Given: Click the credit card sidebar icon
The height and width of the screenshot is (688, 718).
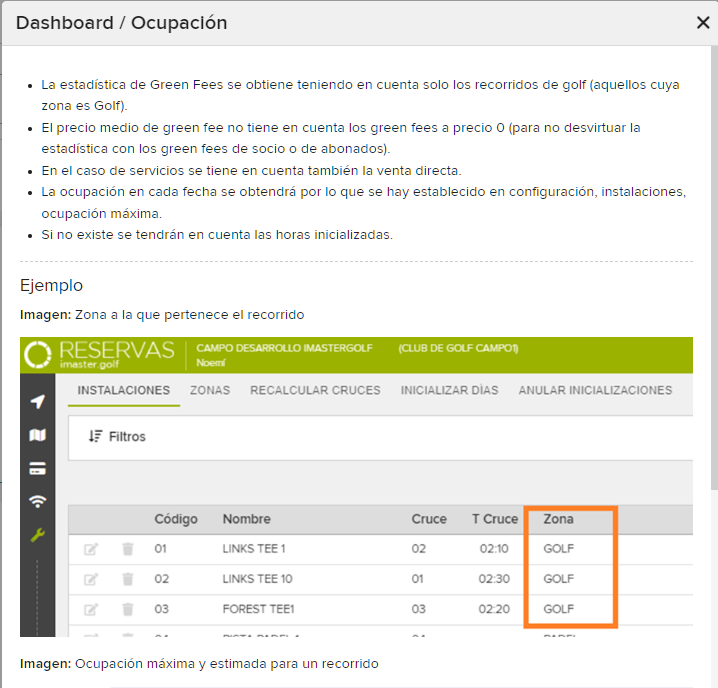Looking at the screenshot, I should tap(38, 469).
